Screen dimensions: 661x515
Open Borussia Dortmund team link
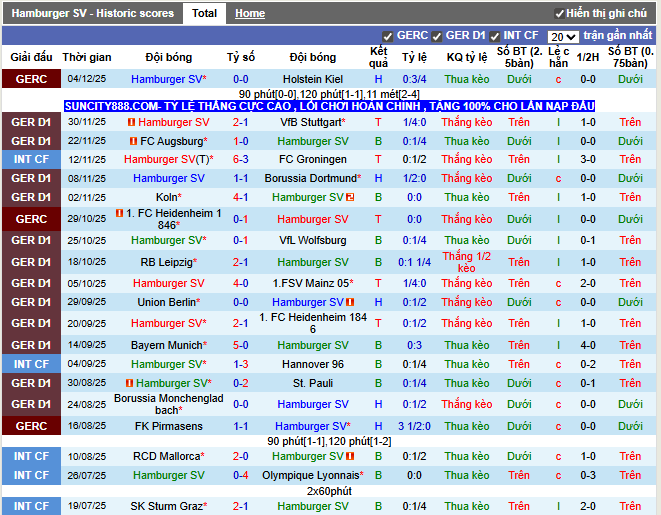pyautogui.click(x=313, y=178)
